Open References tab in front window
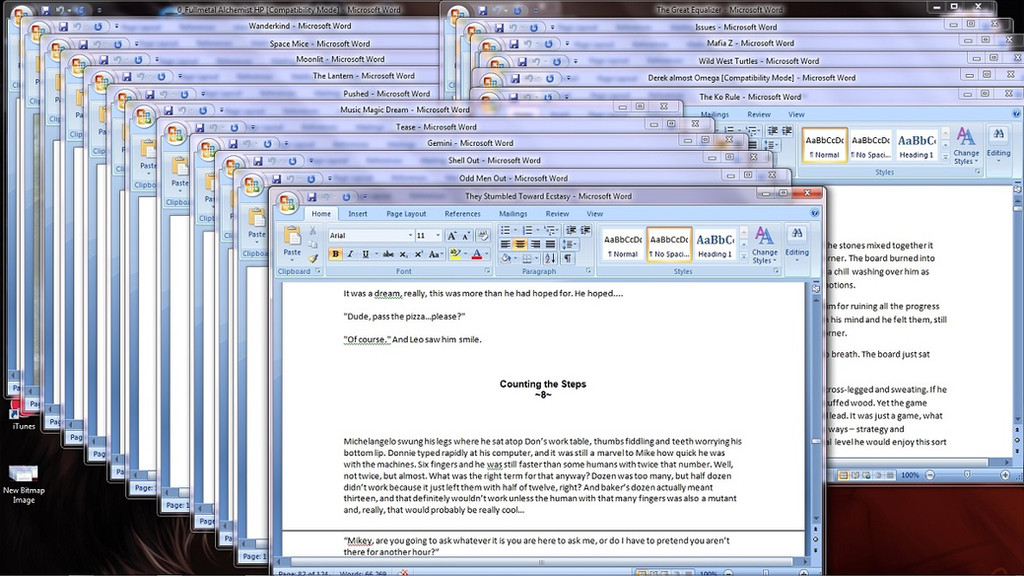1024x576 pixels. pyautogui.click(x=462, y=214)
